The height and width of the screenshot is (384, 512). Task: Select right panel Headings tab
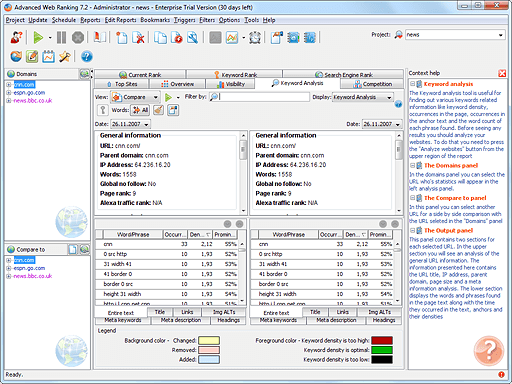coord(384,320)
